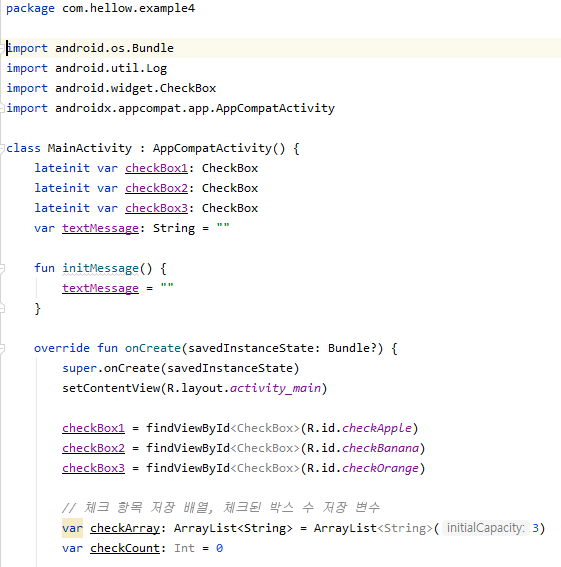Click the fold marker at initMessage closing brace

tap(2, 308)
